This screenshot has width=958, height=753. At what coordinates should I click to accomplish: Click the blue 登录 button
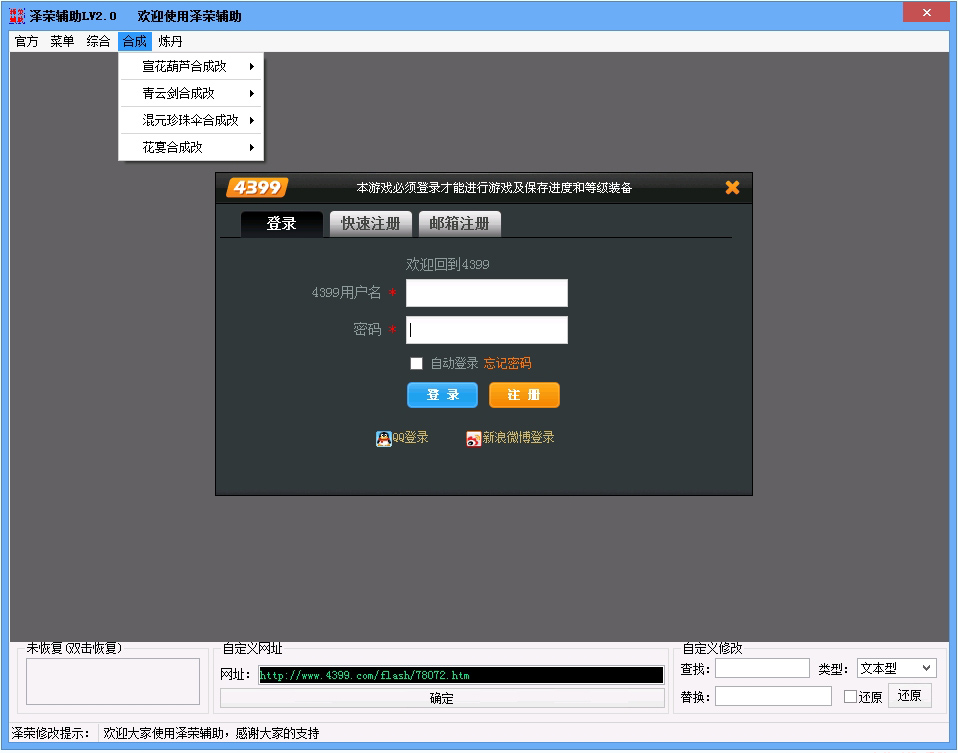pyautogui.click(x=442, y=395)
